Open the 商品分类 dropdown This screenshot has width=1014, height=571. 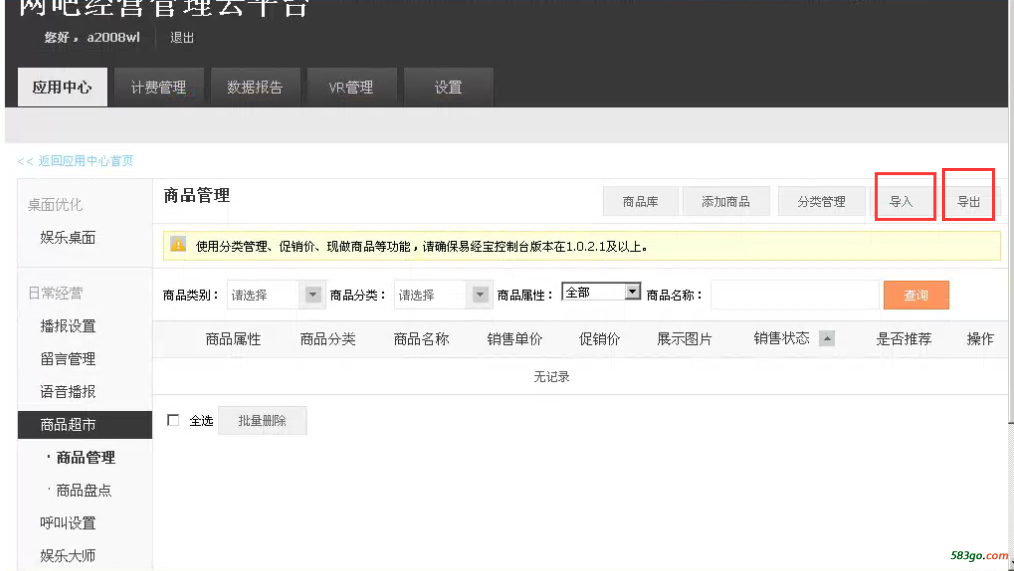coord(442,295)
